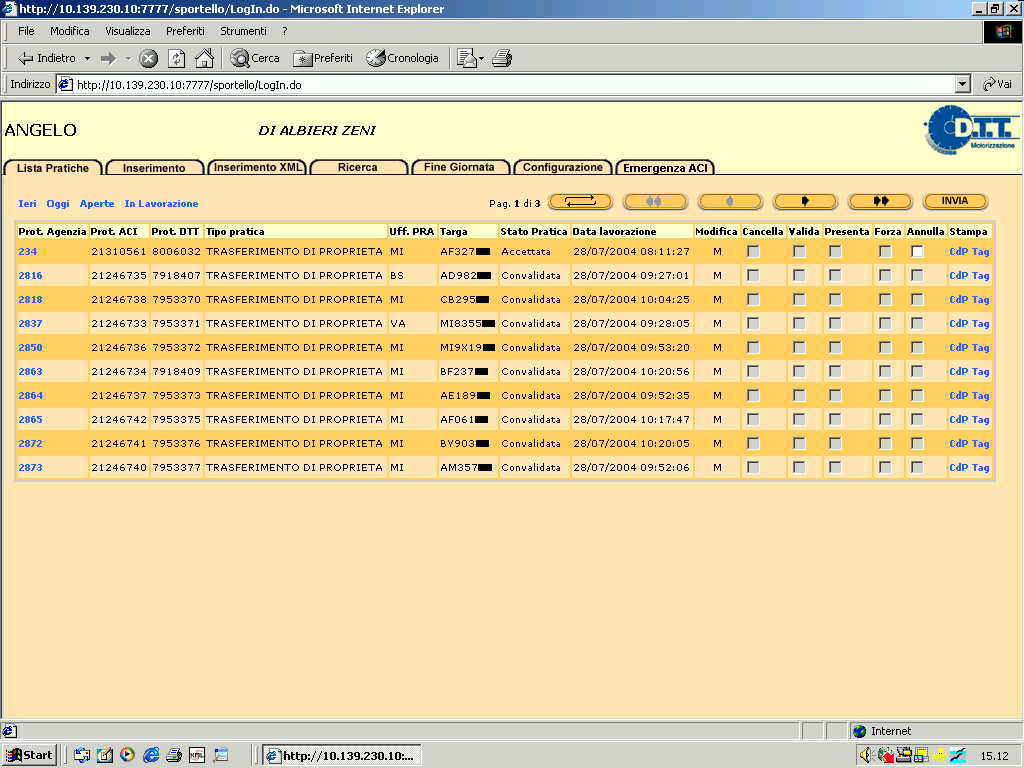Switch to the Inserimento tab
The width and height of the screenshot is (1024, 768).
[x=154, y=168]
